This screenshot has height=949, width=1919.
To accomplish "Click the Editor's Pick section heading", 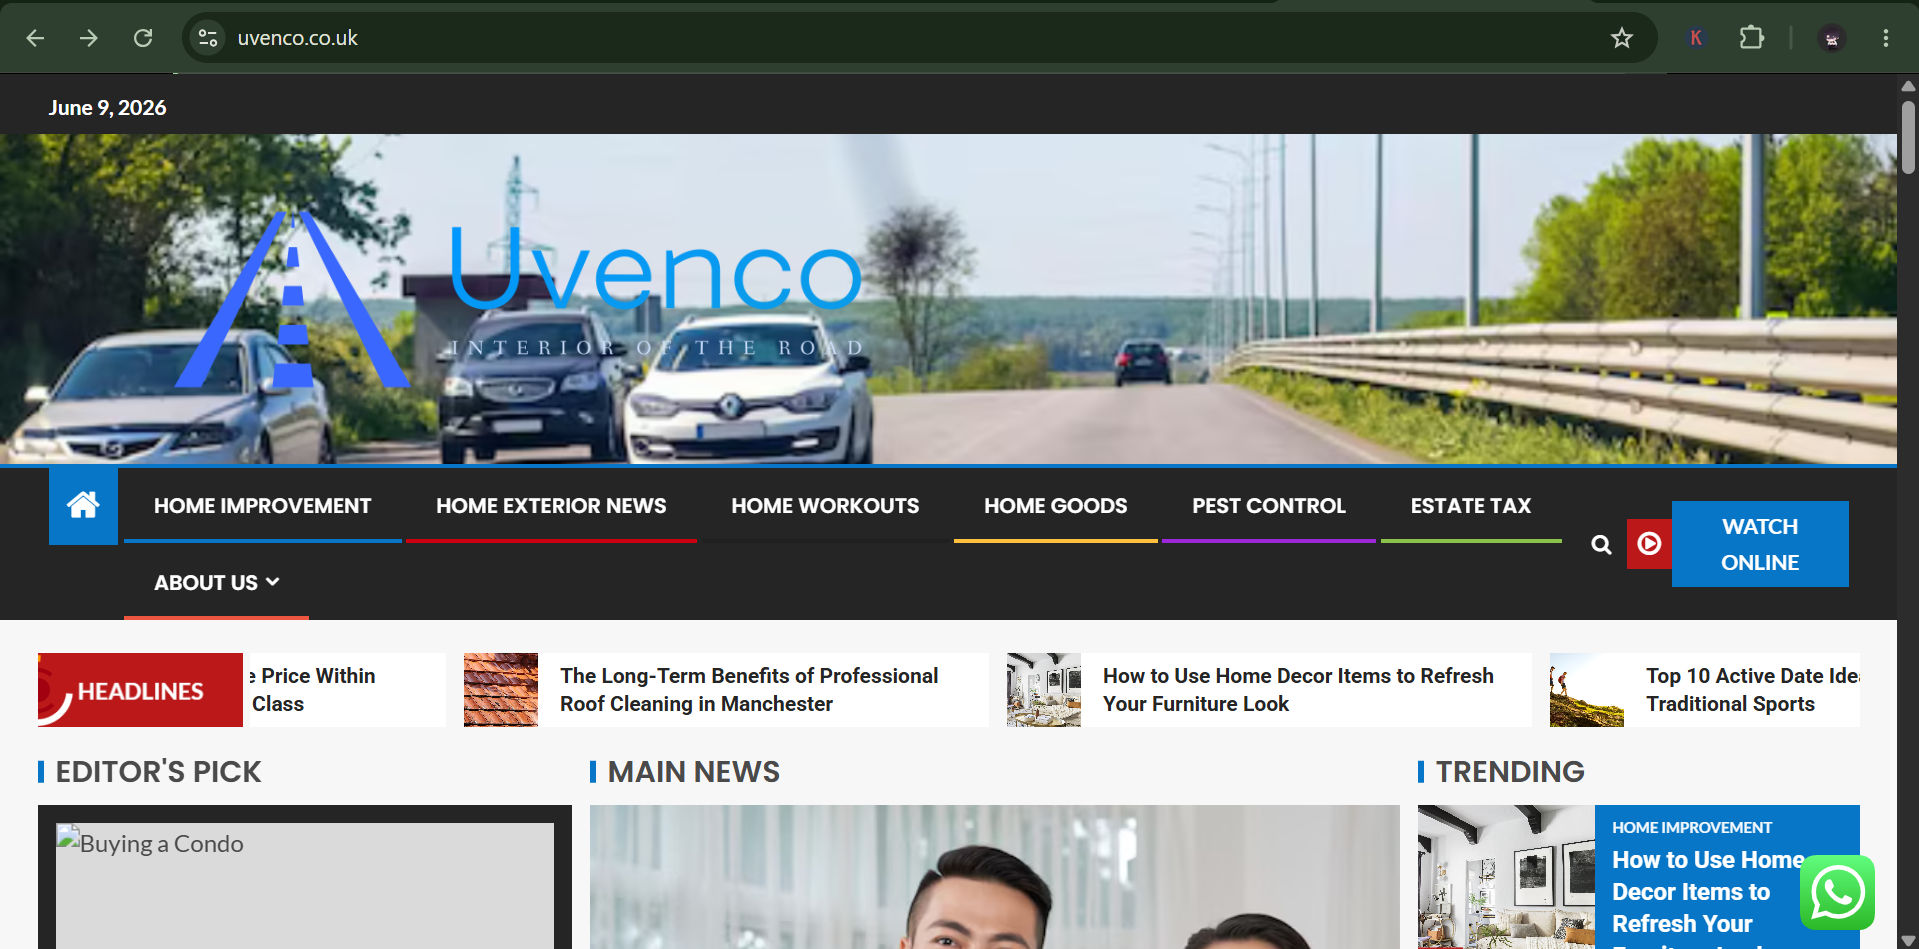I will click(158, 772).
